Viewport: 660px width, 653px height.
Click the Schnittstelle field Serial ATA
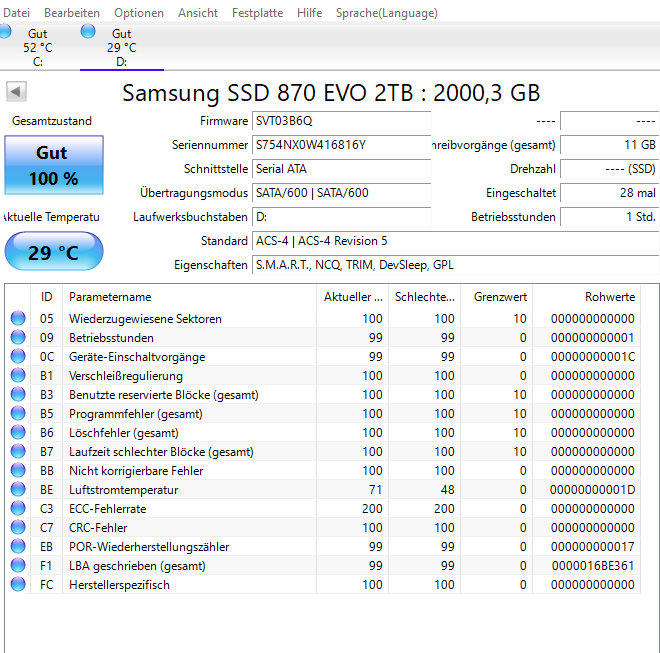pyautogui.click(x=341, y=169)
